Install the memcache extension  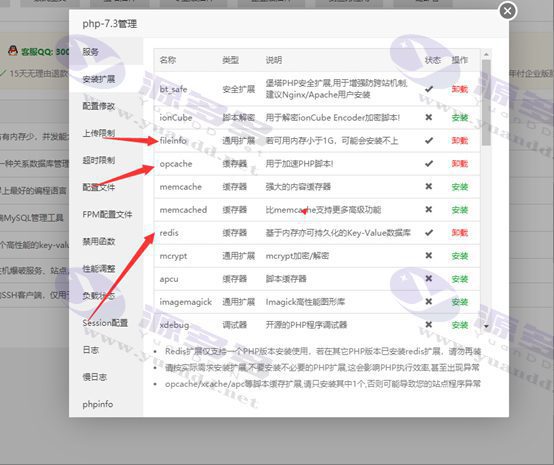(x=460, y=187)
